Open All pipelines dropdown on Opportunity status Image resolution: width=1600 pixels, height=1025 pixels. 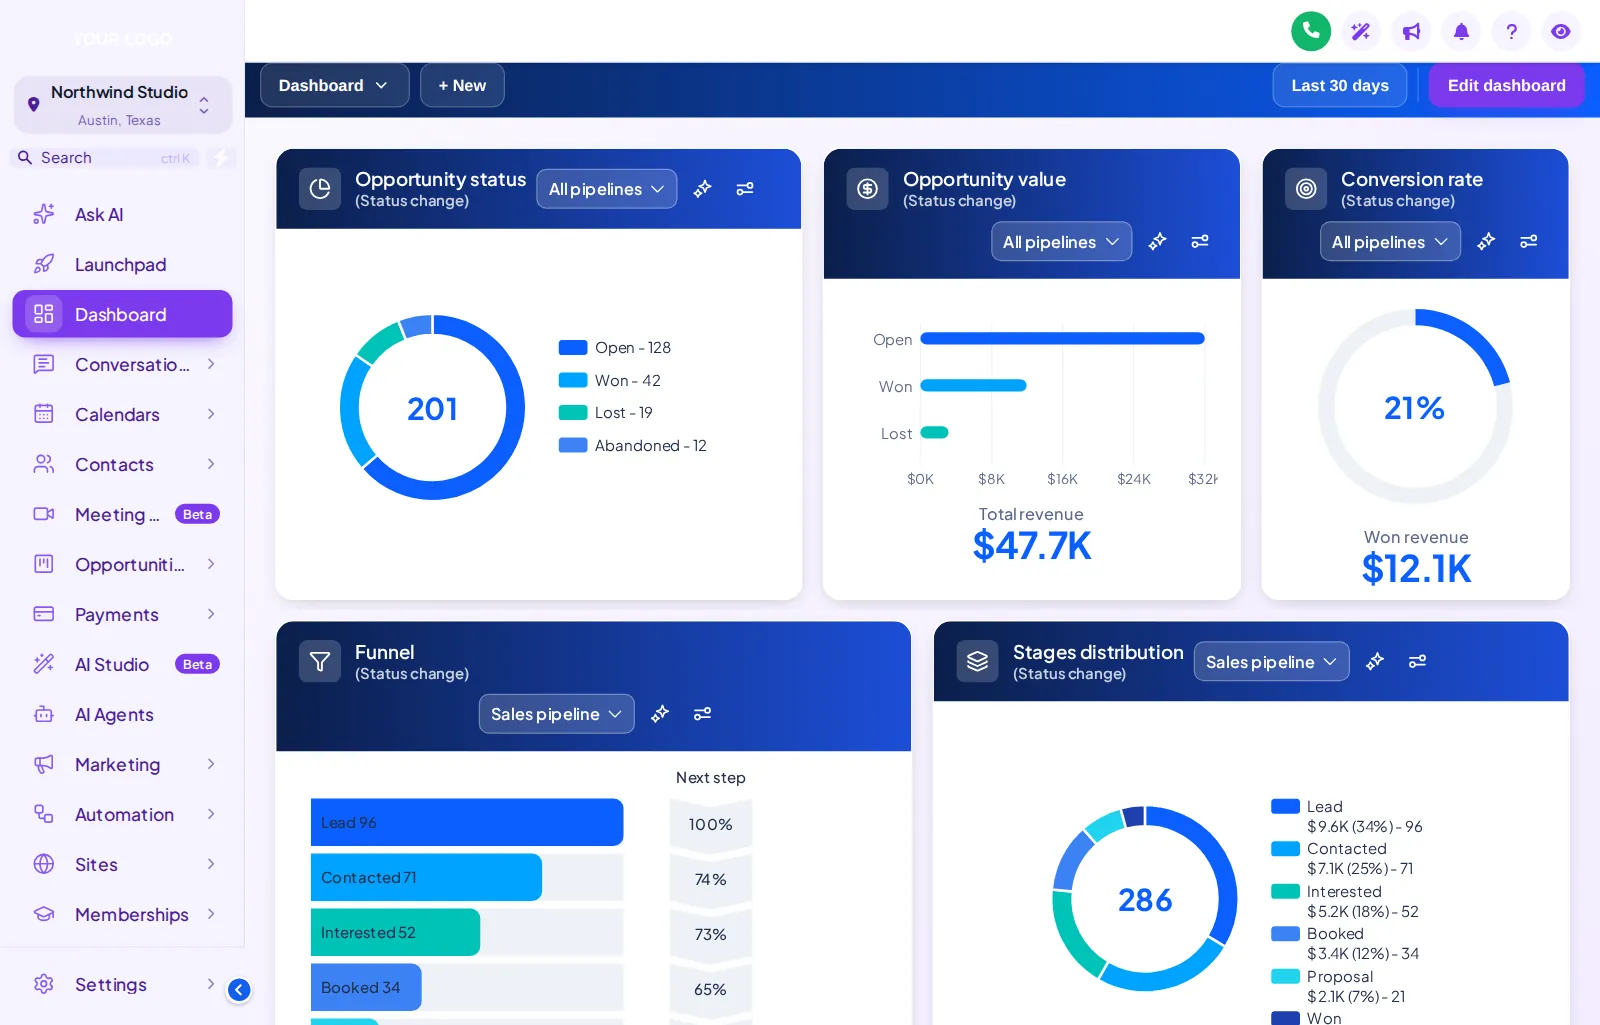(607, 189)
